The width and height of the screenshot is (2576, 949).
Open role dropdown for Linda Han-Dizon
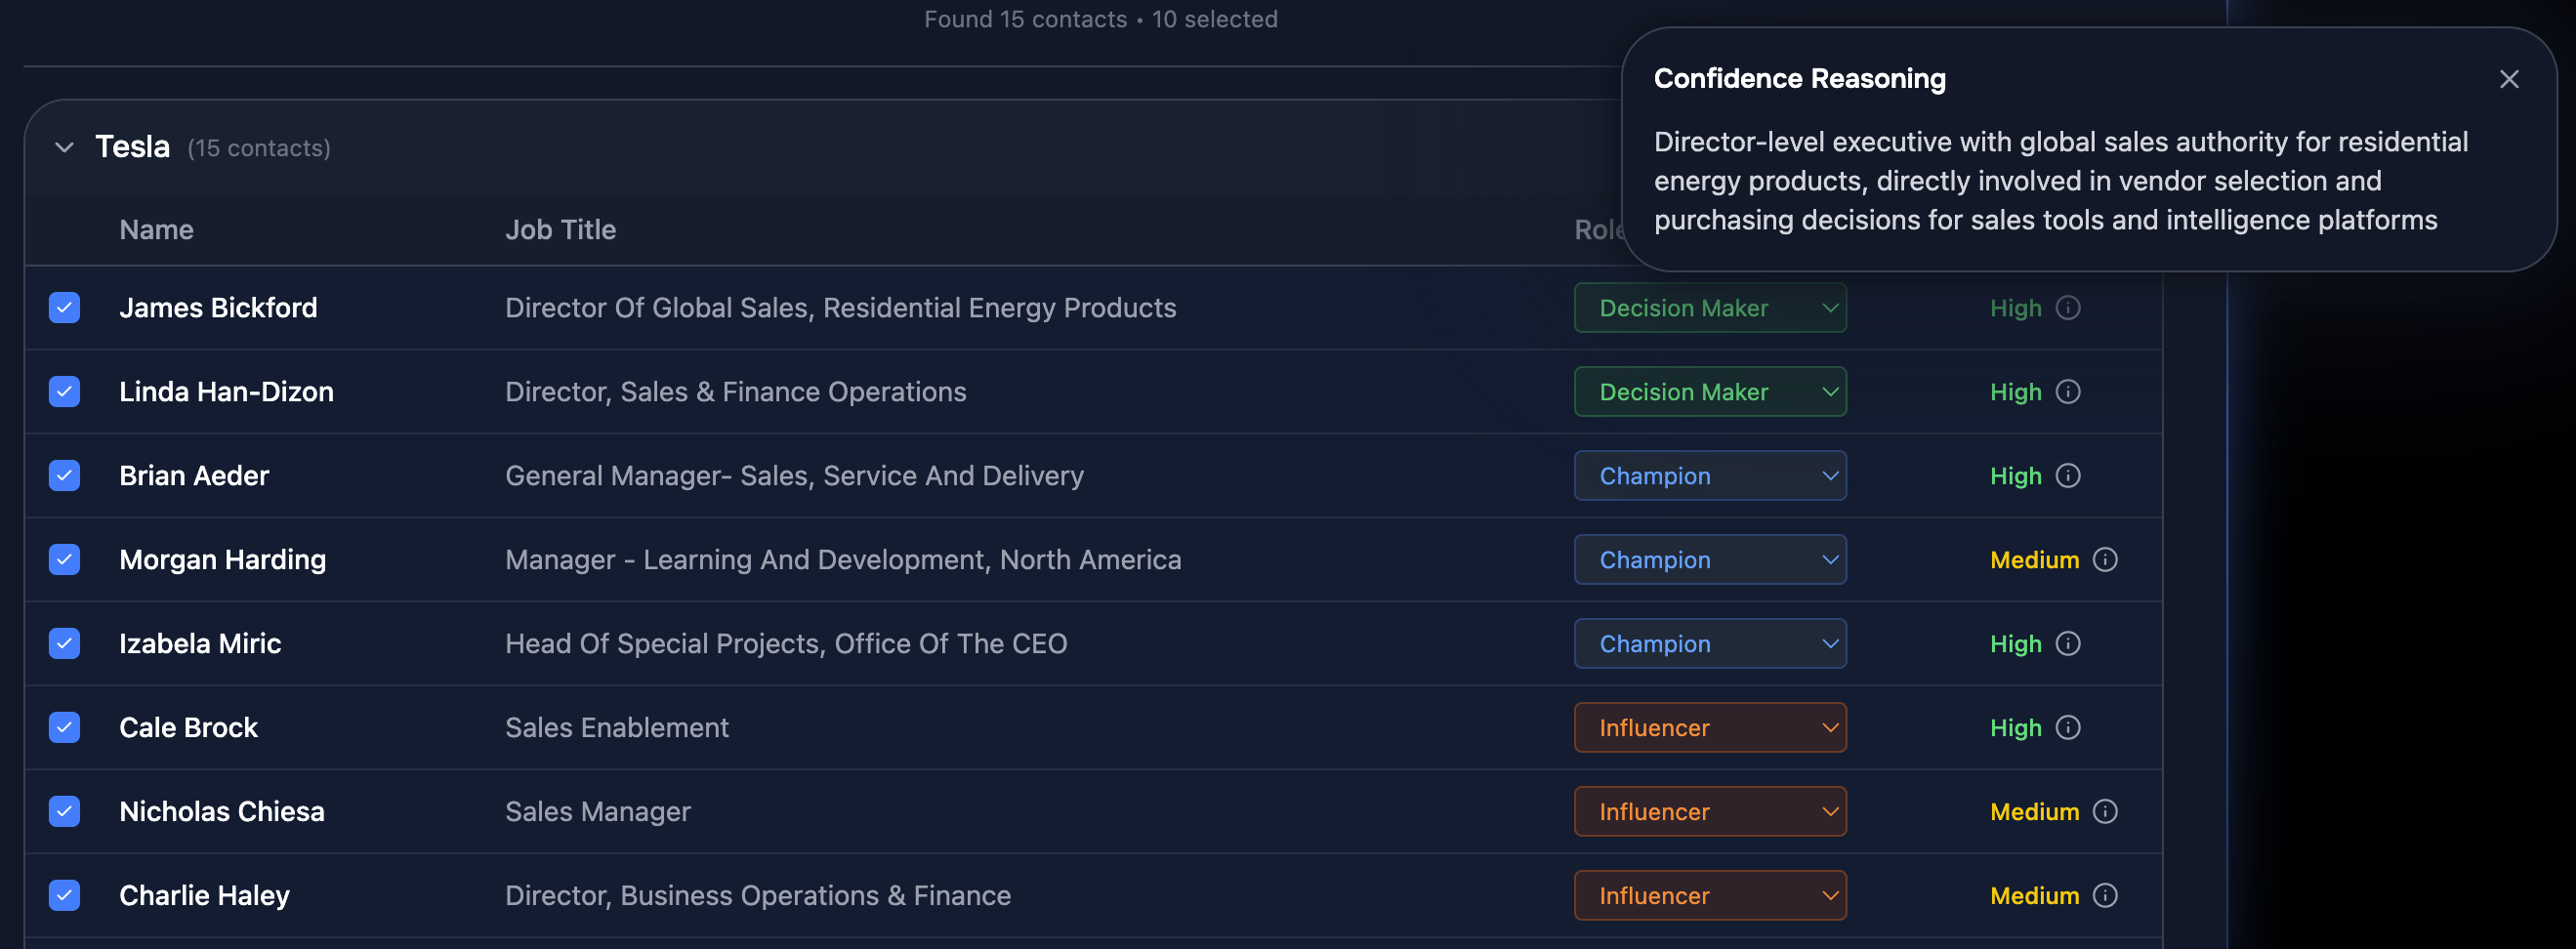(x=1709, y=392)
